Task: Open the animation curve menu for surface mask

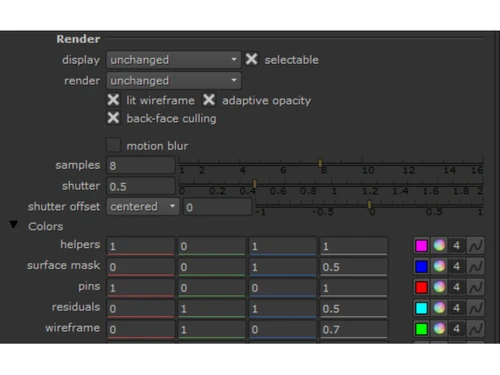Action: (475, 266)
